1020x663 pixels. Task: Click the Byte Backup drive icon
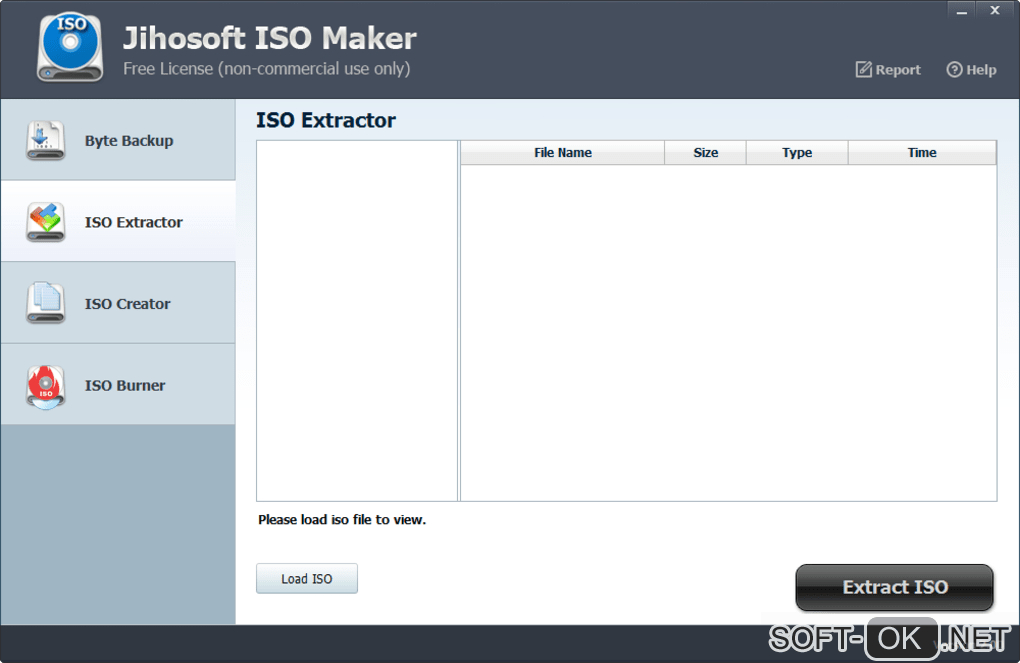coord(46,141)
